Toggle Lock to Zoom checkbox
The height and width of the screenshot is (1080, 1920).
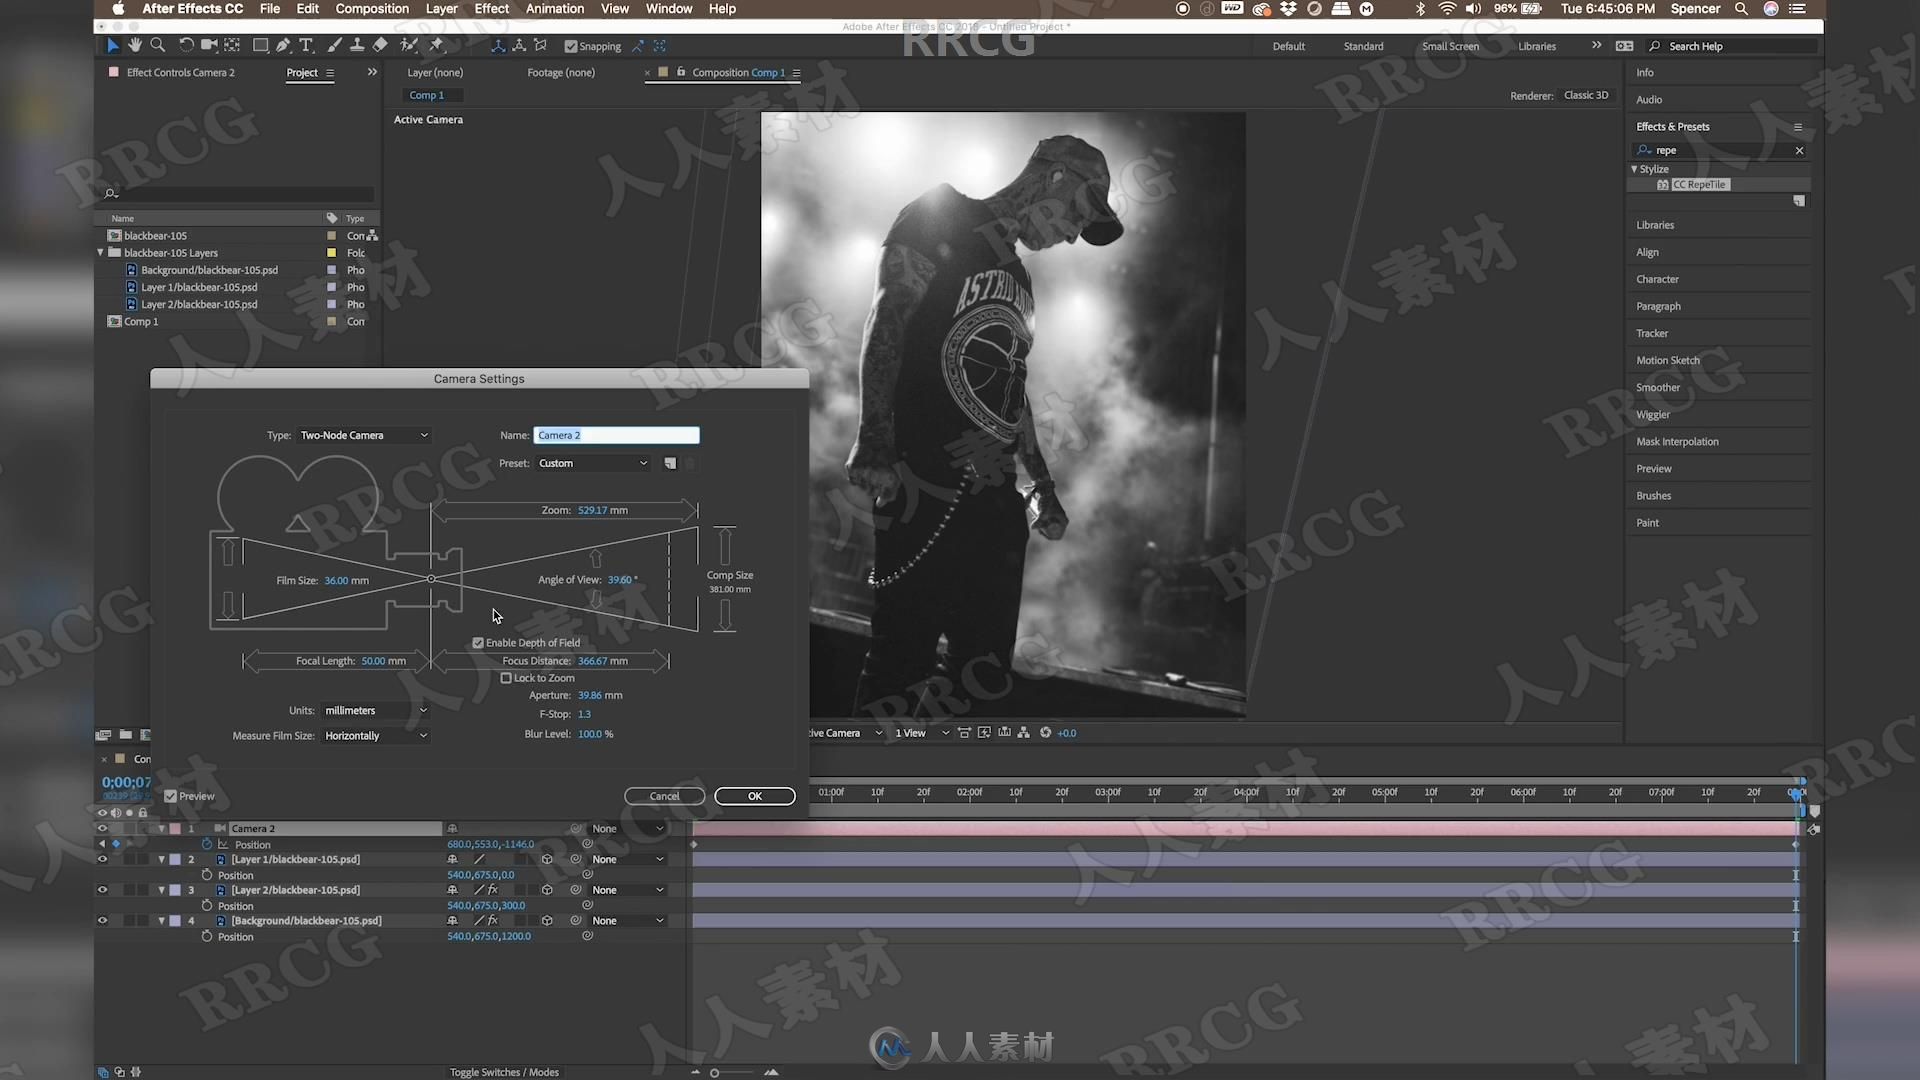(505, 676)
